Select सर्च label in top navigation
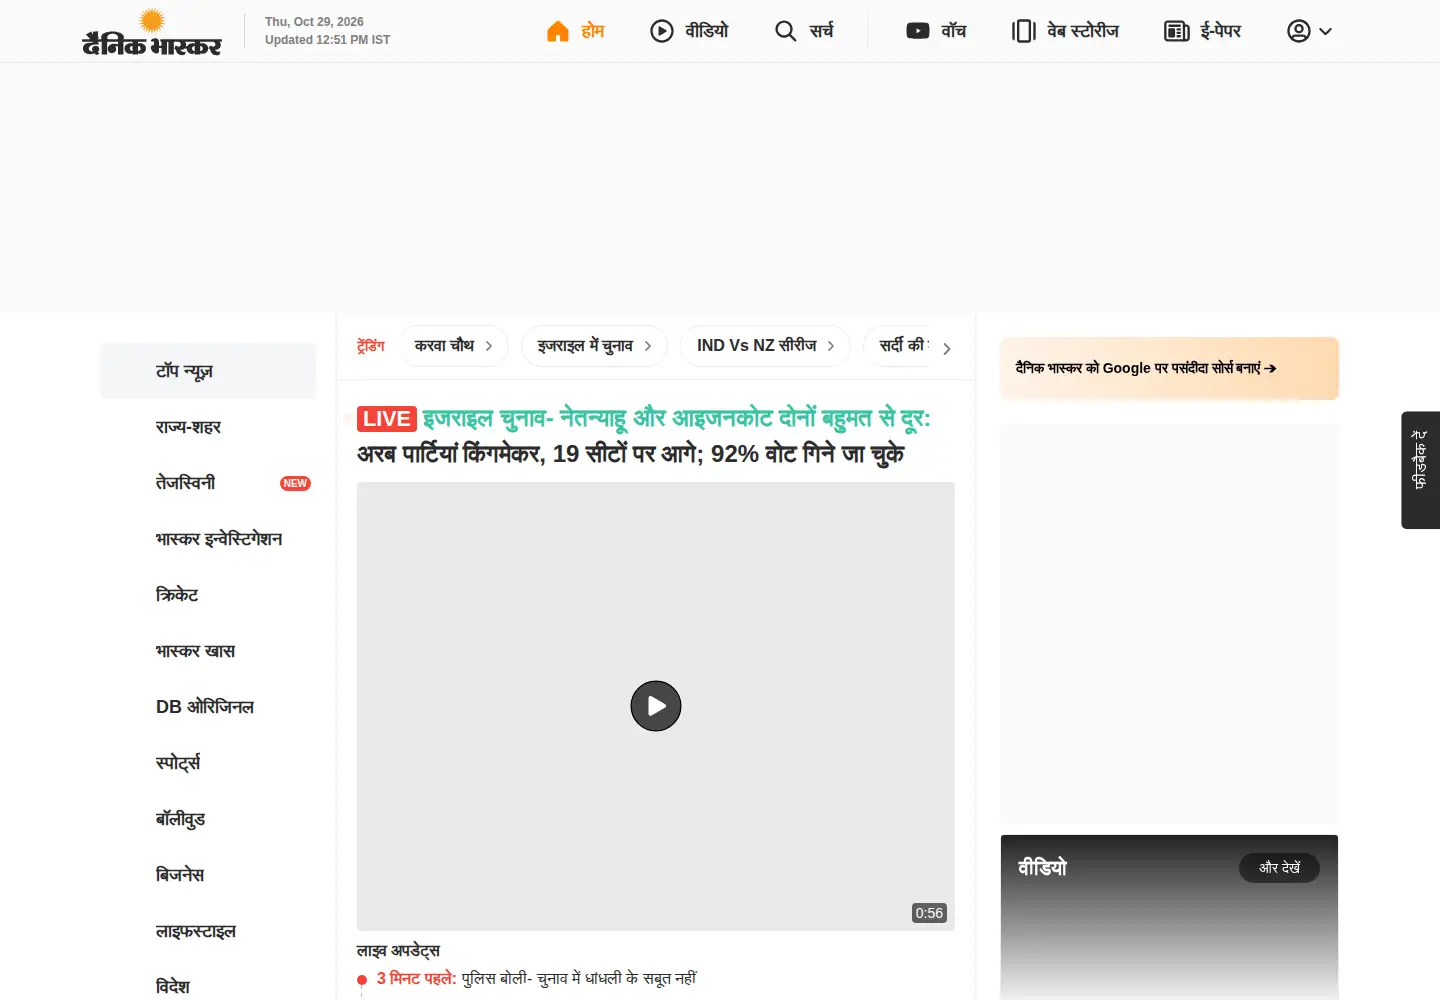This screenshot has height=1000, width=1440. click(x=821, y=31)
